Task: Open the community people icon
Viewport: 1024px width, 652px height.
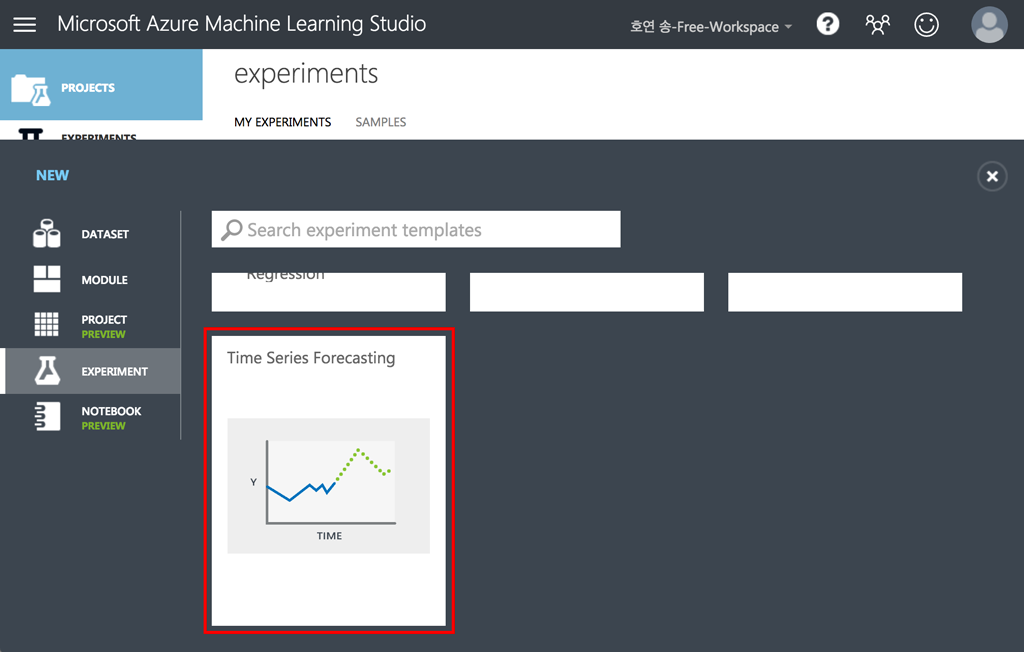Action: [x=878, y=24]
